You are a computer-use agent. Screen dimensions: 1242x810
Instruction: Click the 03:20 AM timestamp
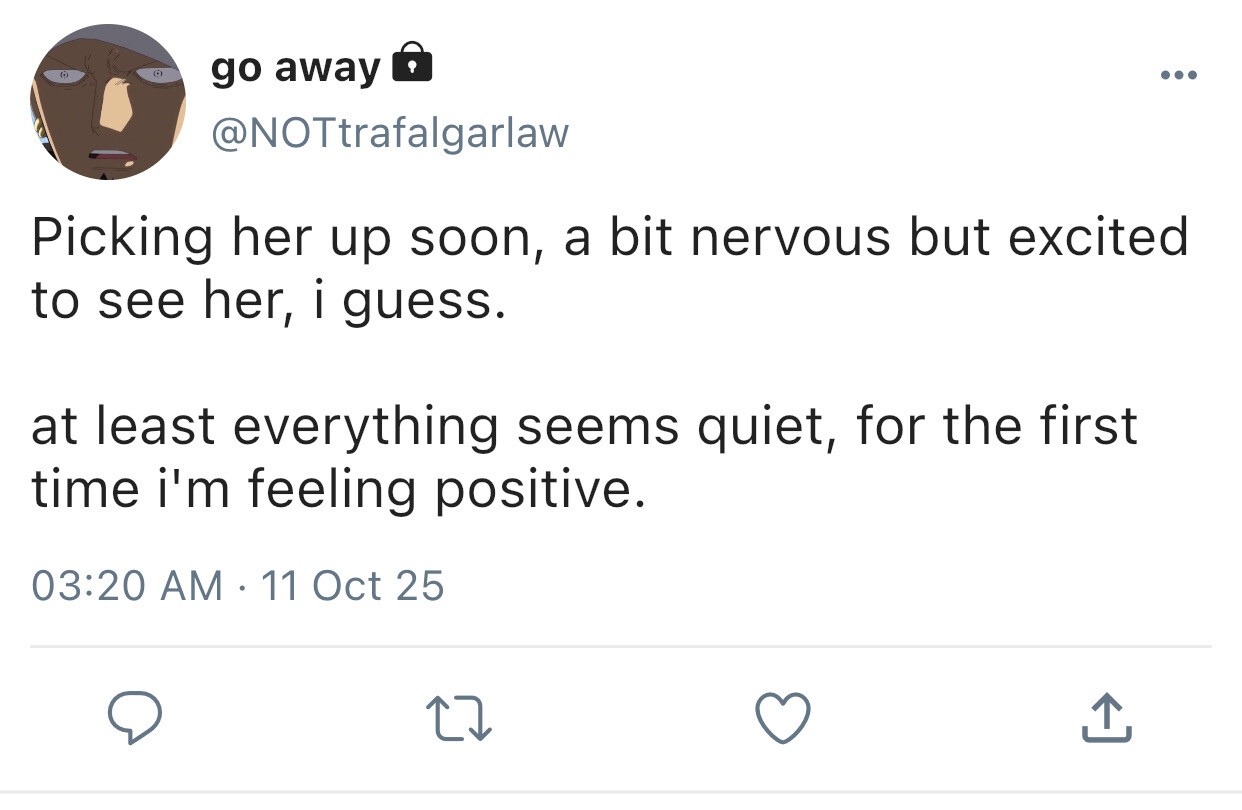[x=128, y=585]
